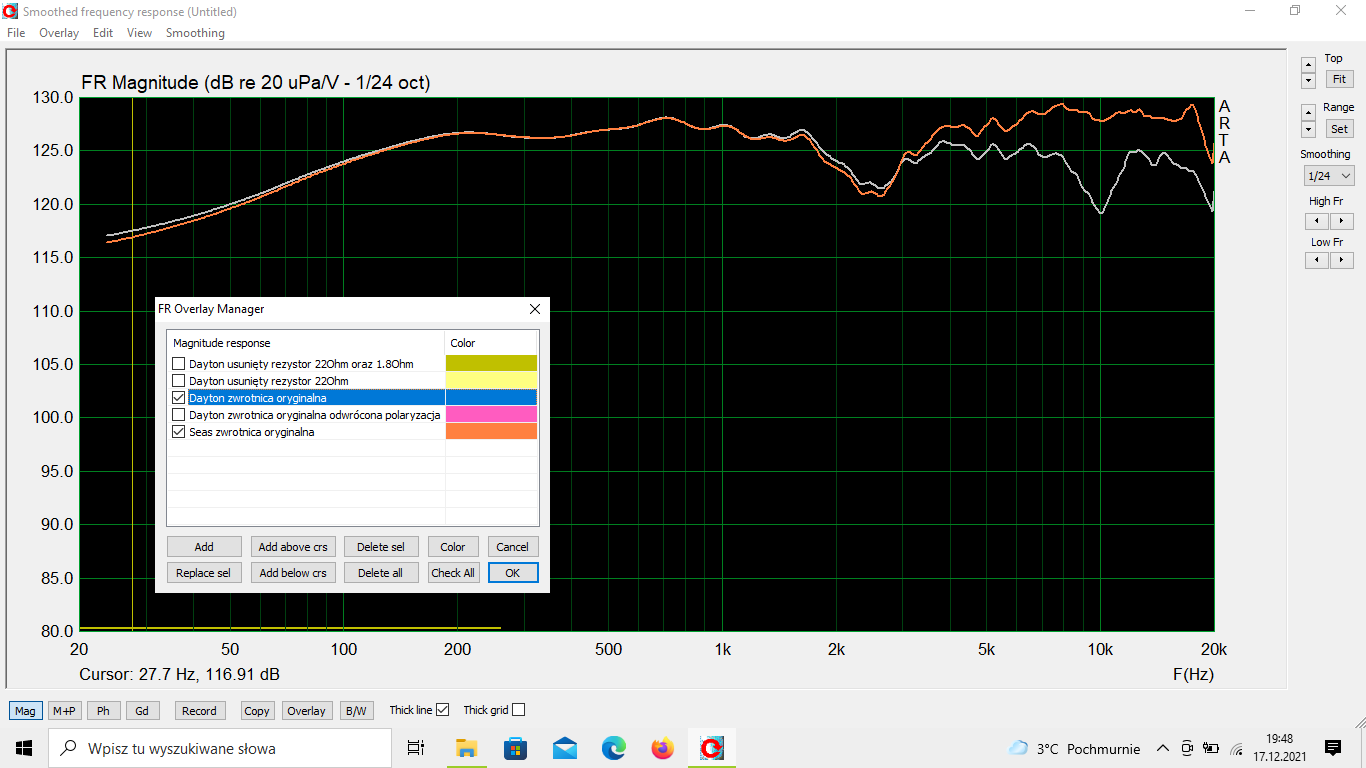Click the taskbar search box
The width and height of the screenshot is (1366, 768).
click(x=220, y=748)
